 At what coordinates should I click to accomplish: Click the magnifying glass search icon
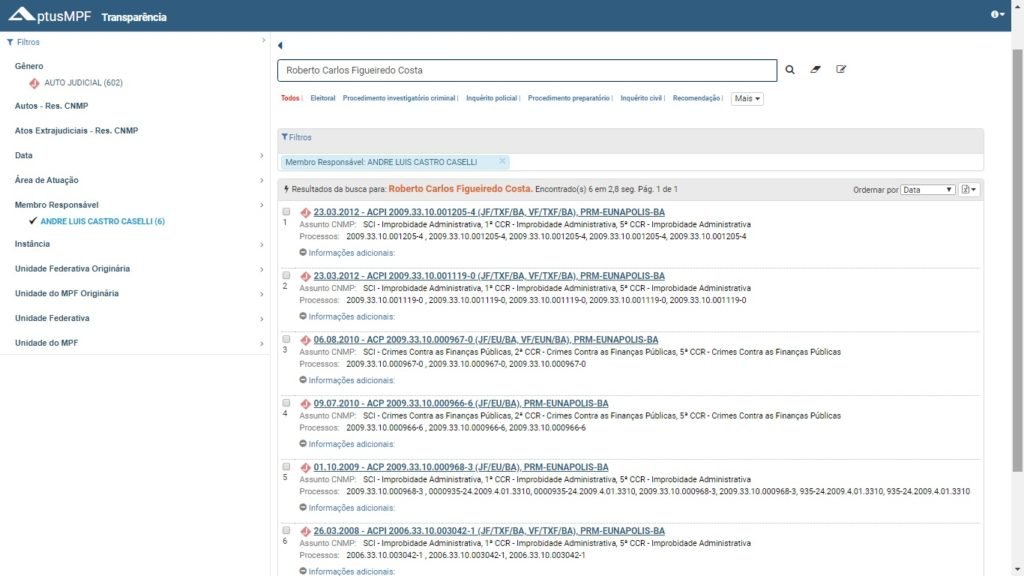pos(790,70)
